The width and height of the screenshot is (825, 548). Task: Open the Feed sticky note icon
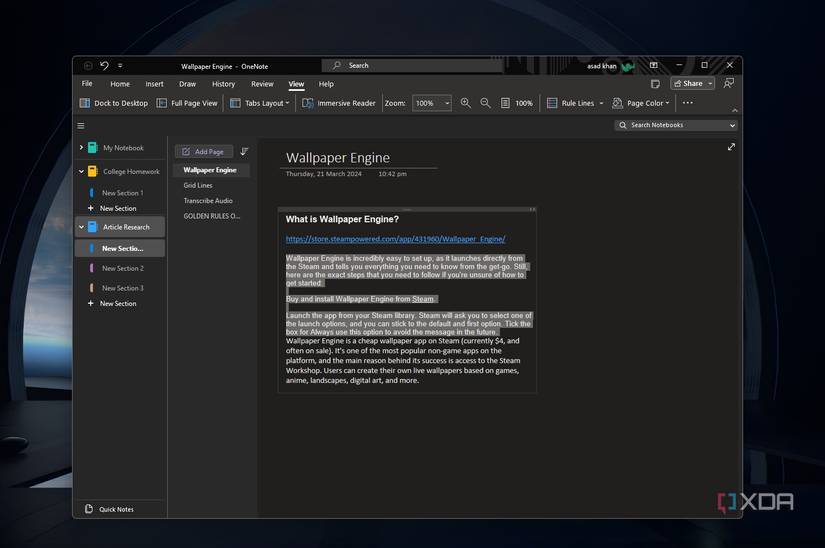pyautogui.click(x=655, y=84)
